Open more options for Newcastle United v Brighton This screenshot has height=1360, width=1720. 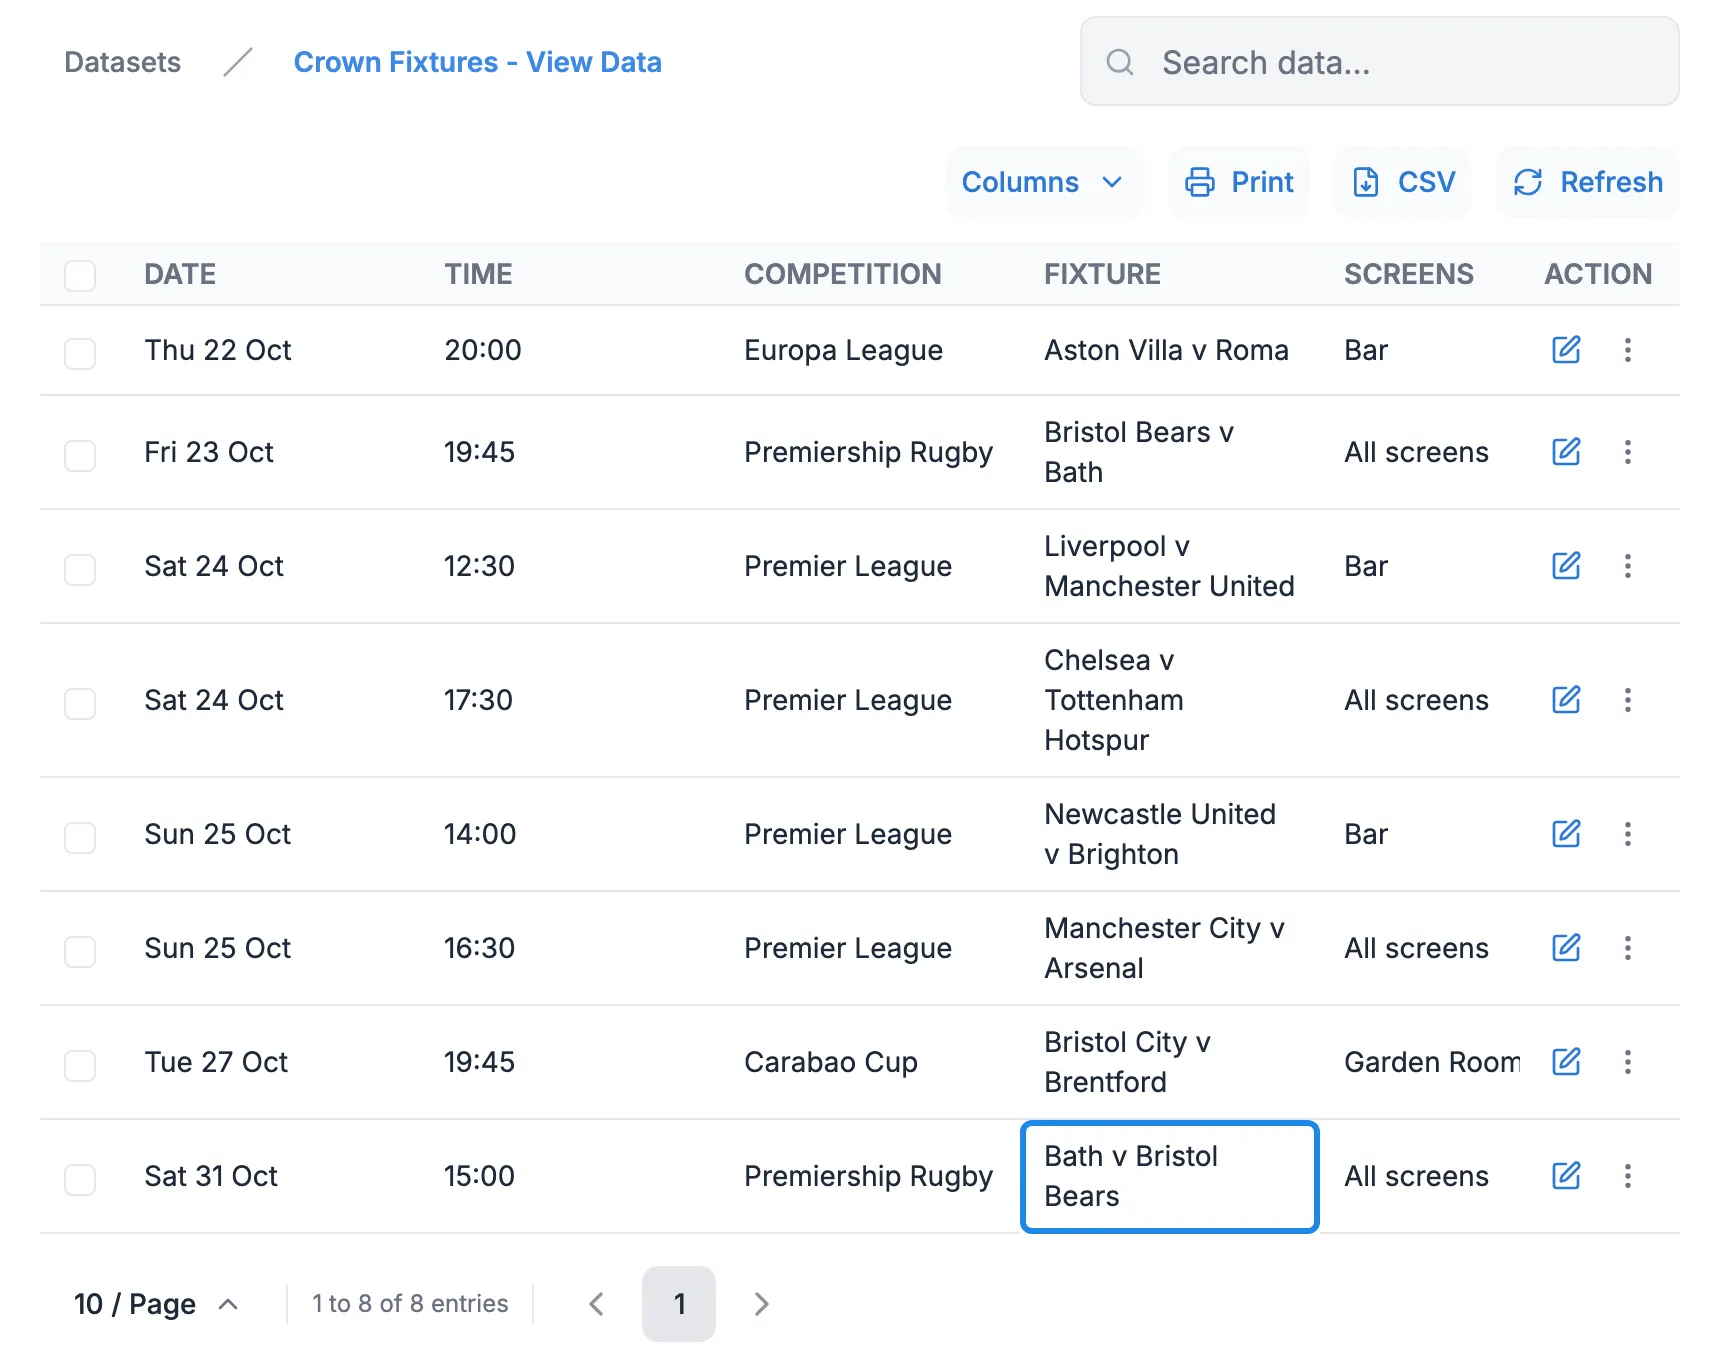pyautogui.click(x=1628, y=834)
